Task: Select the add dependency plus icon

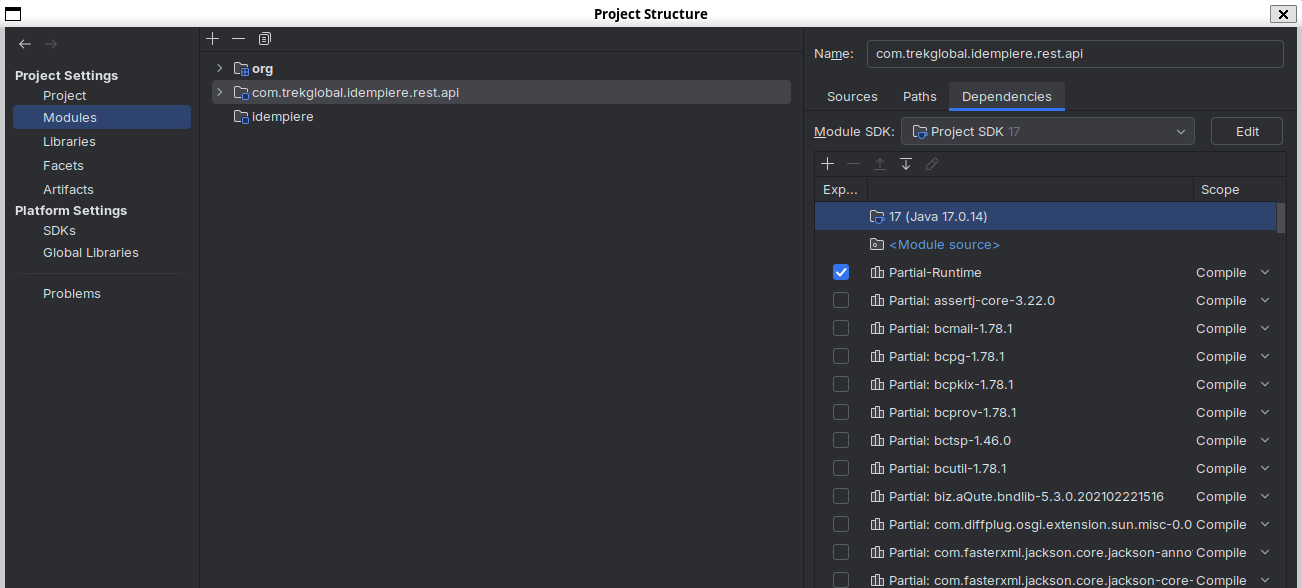Action: (828, 163)
